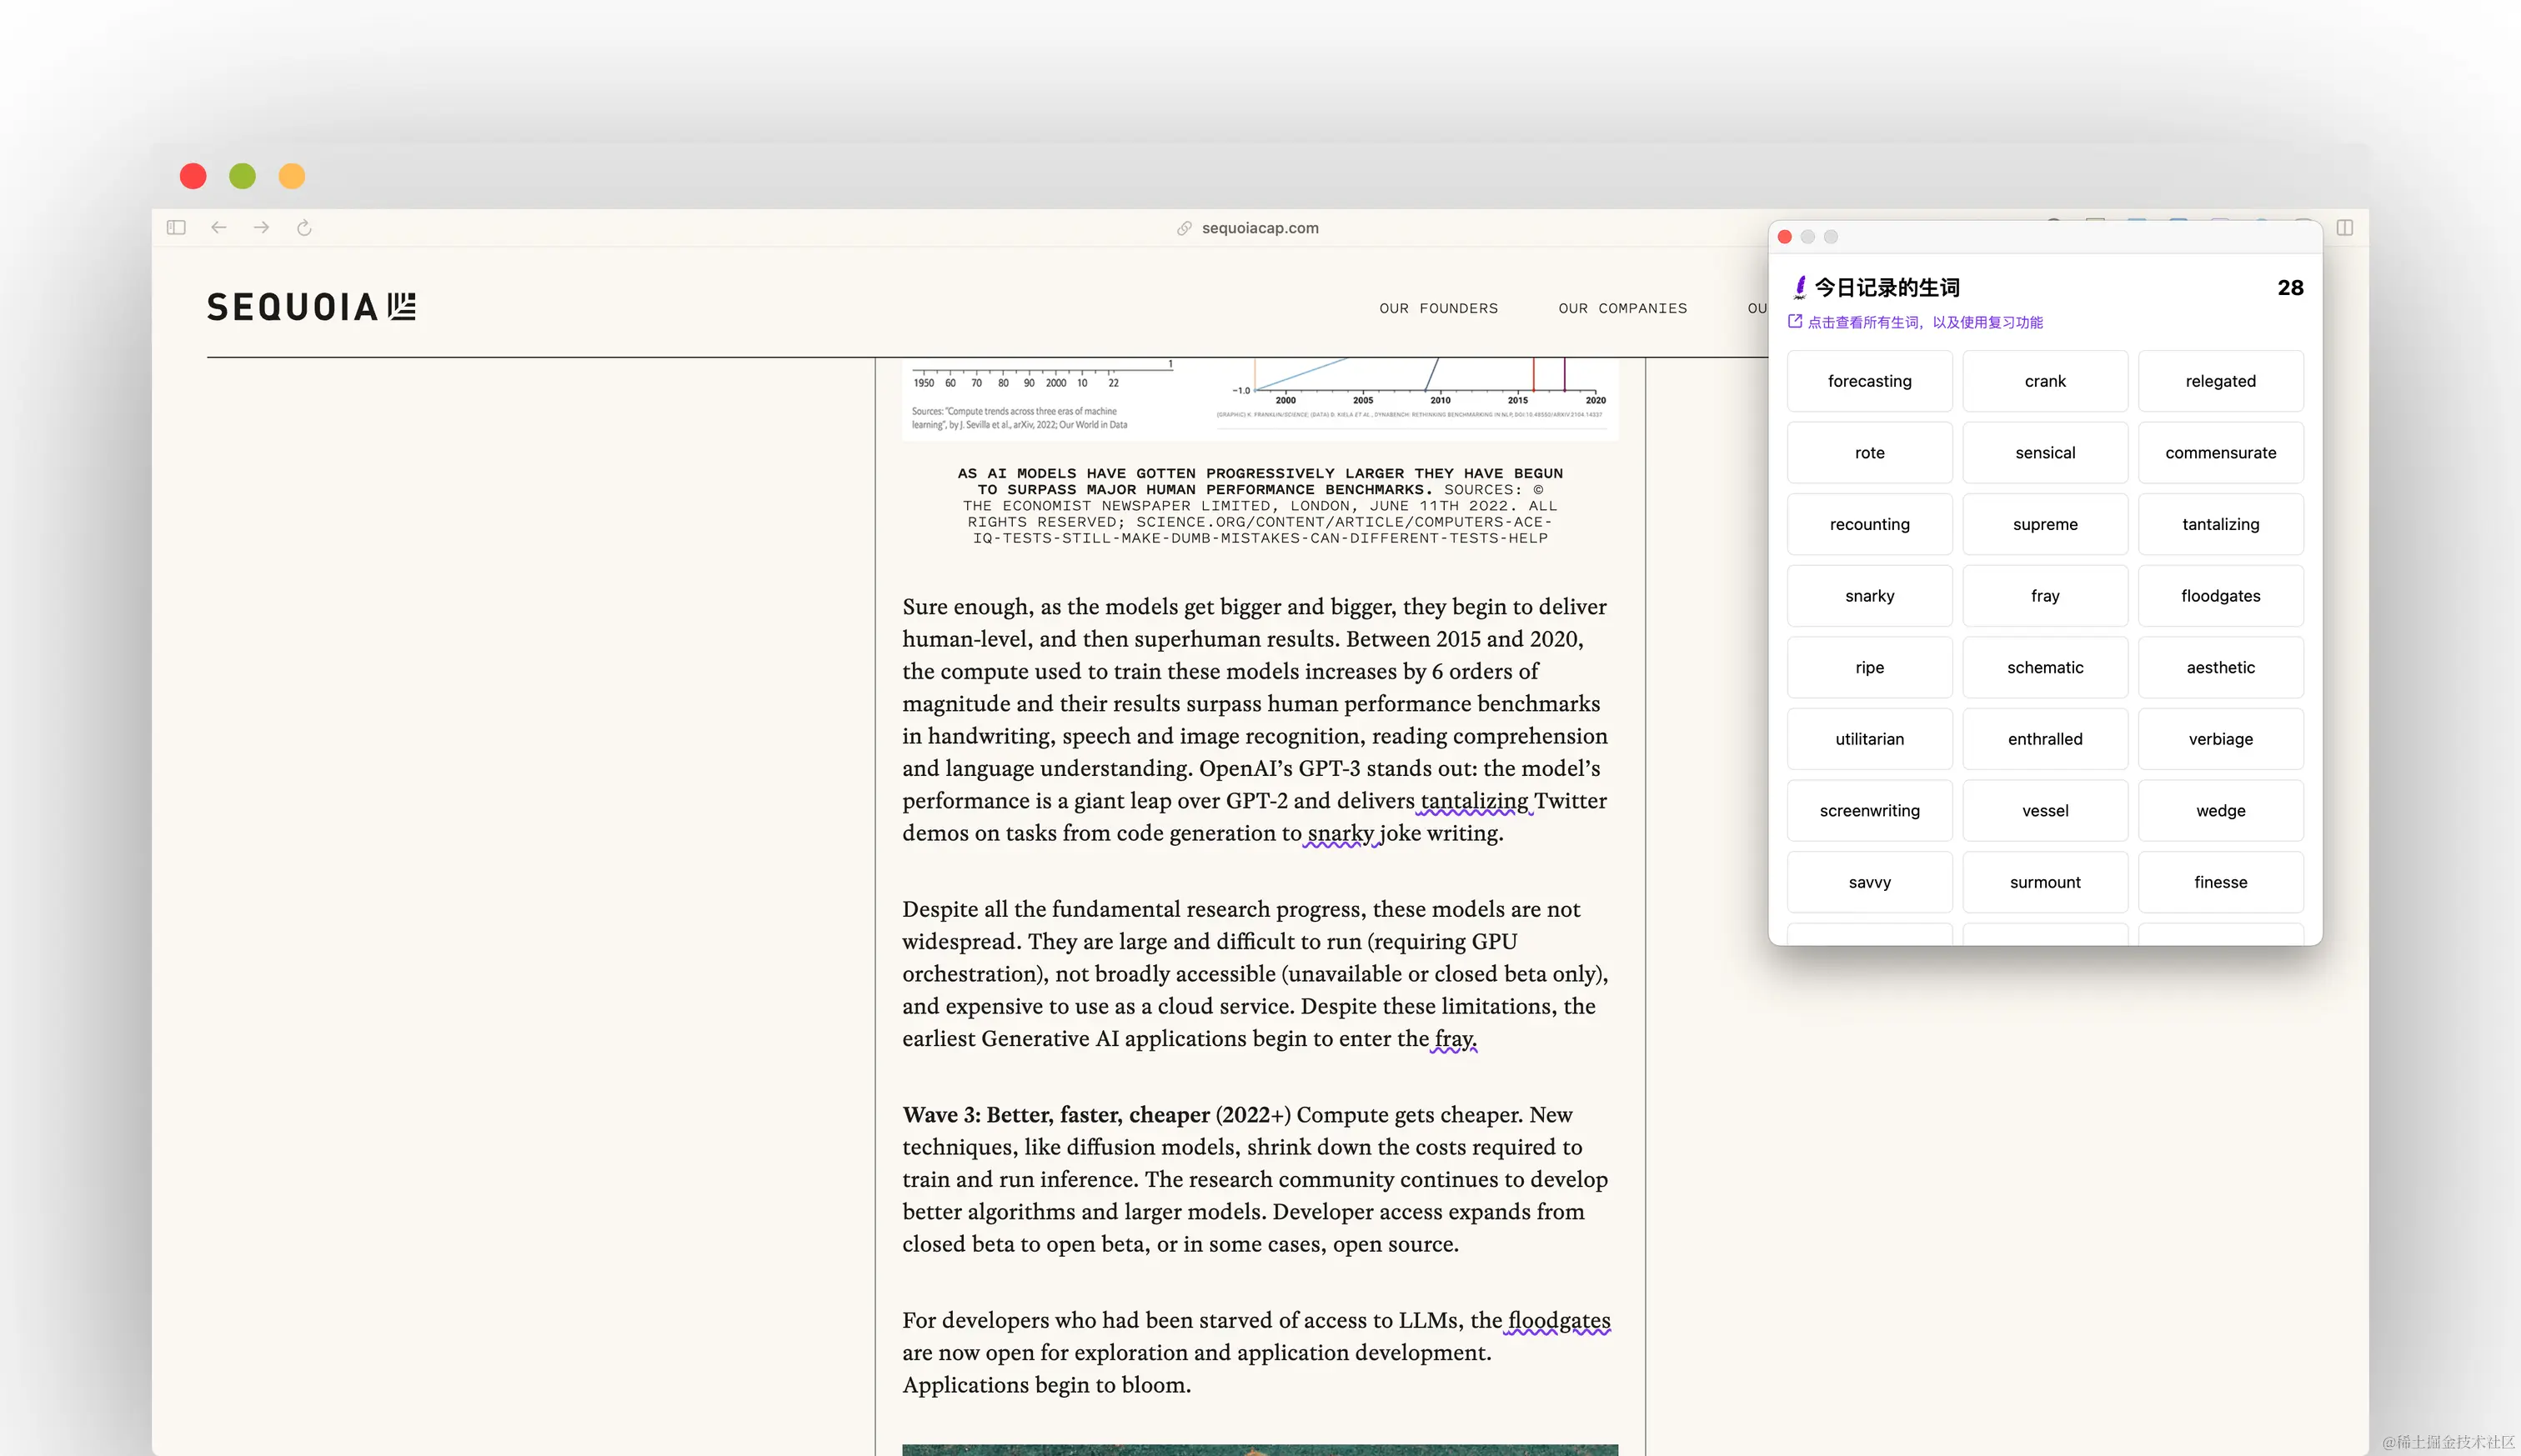Toggle the browser sidebar icon

[176, 228]
